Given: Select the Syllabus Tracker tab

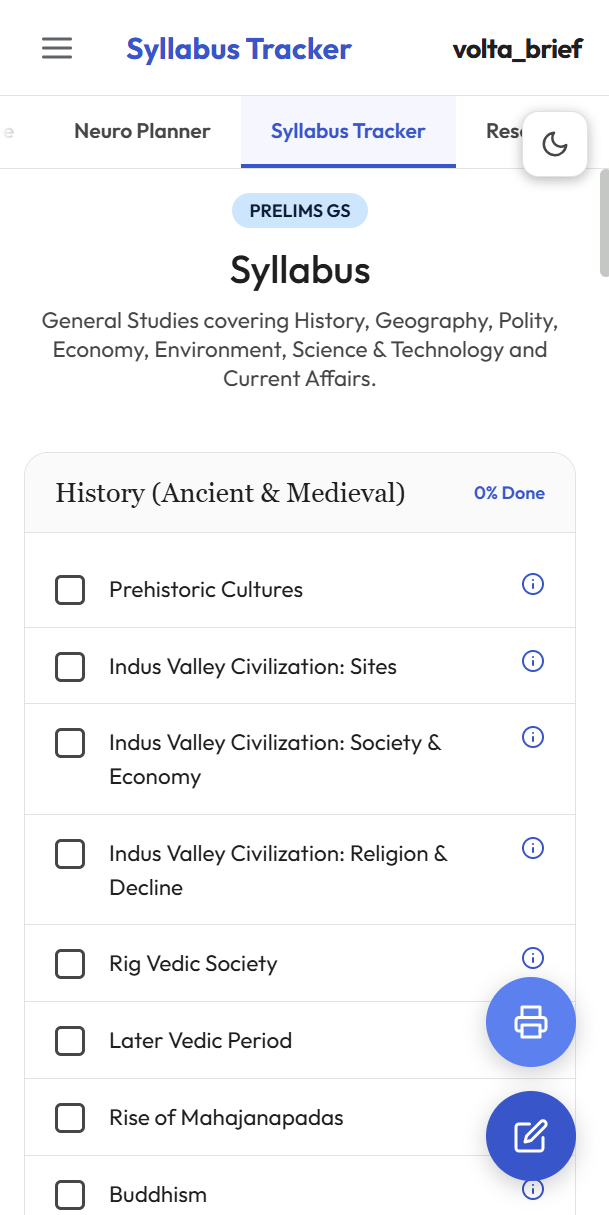Looking at the screenshot, I should (x=347, y=131).
